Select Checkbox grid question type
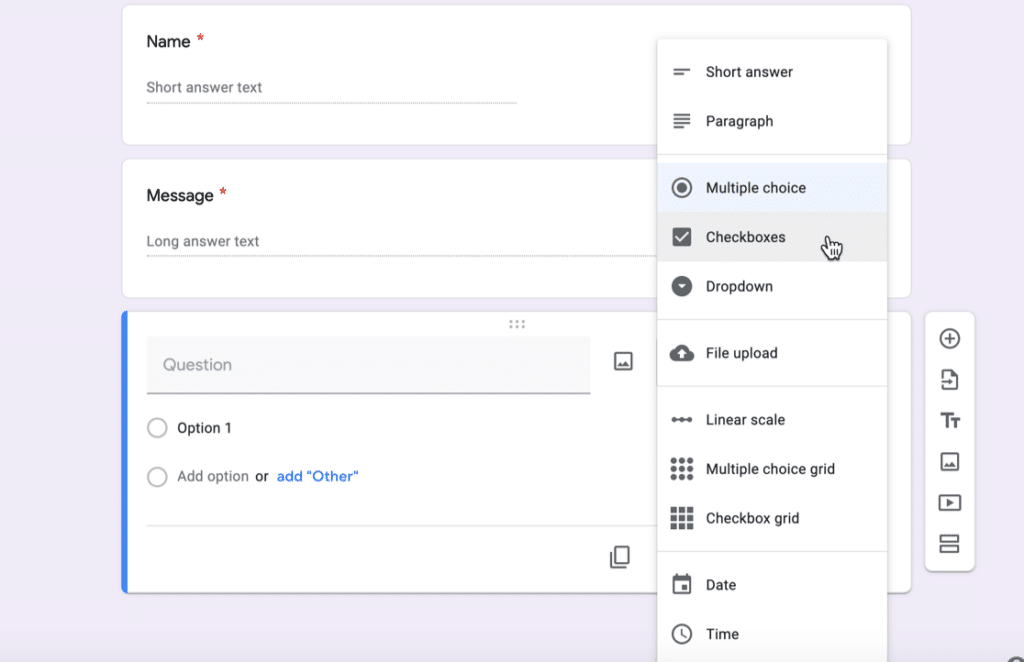 pos(751,518)
